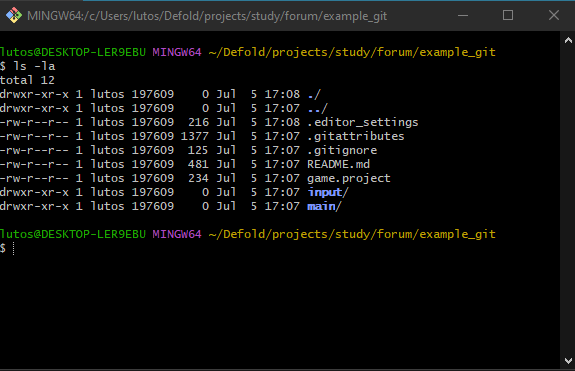Click the file size '481' value
Image resolution: width=575 pixels, height=371 pixels.
(x=198, y=164)
